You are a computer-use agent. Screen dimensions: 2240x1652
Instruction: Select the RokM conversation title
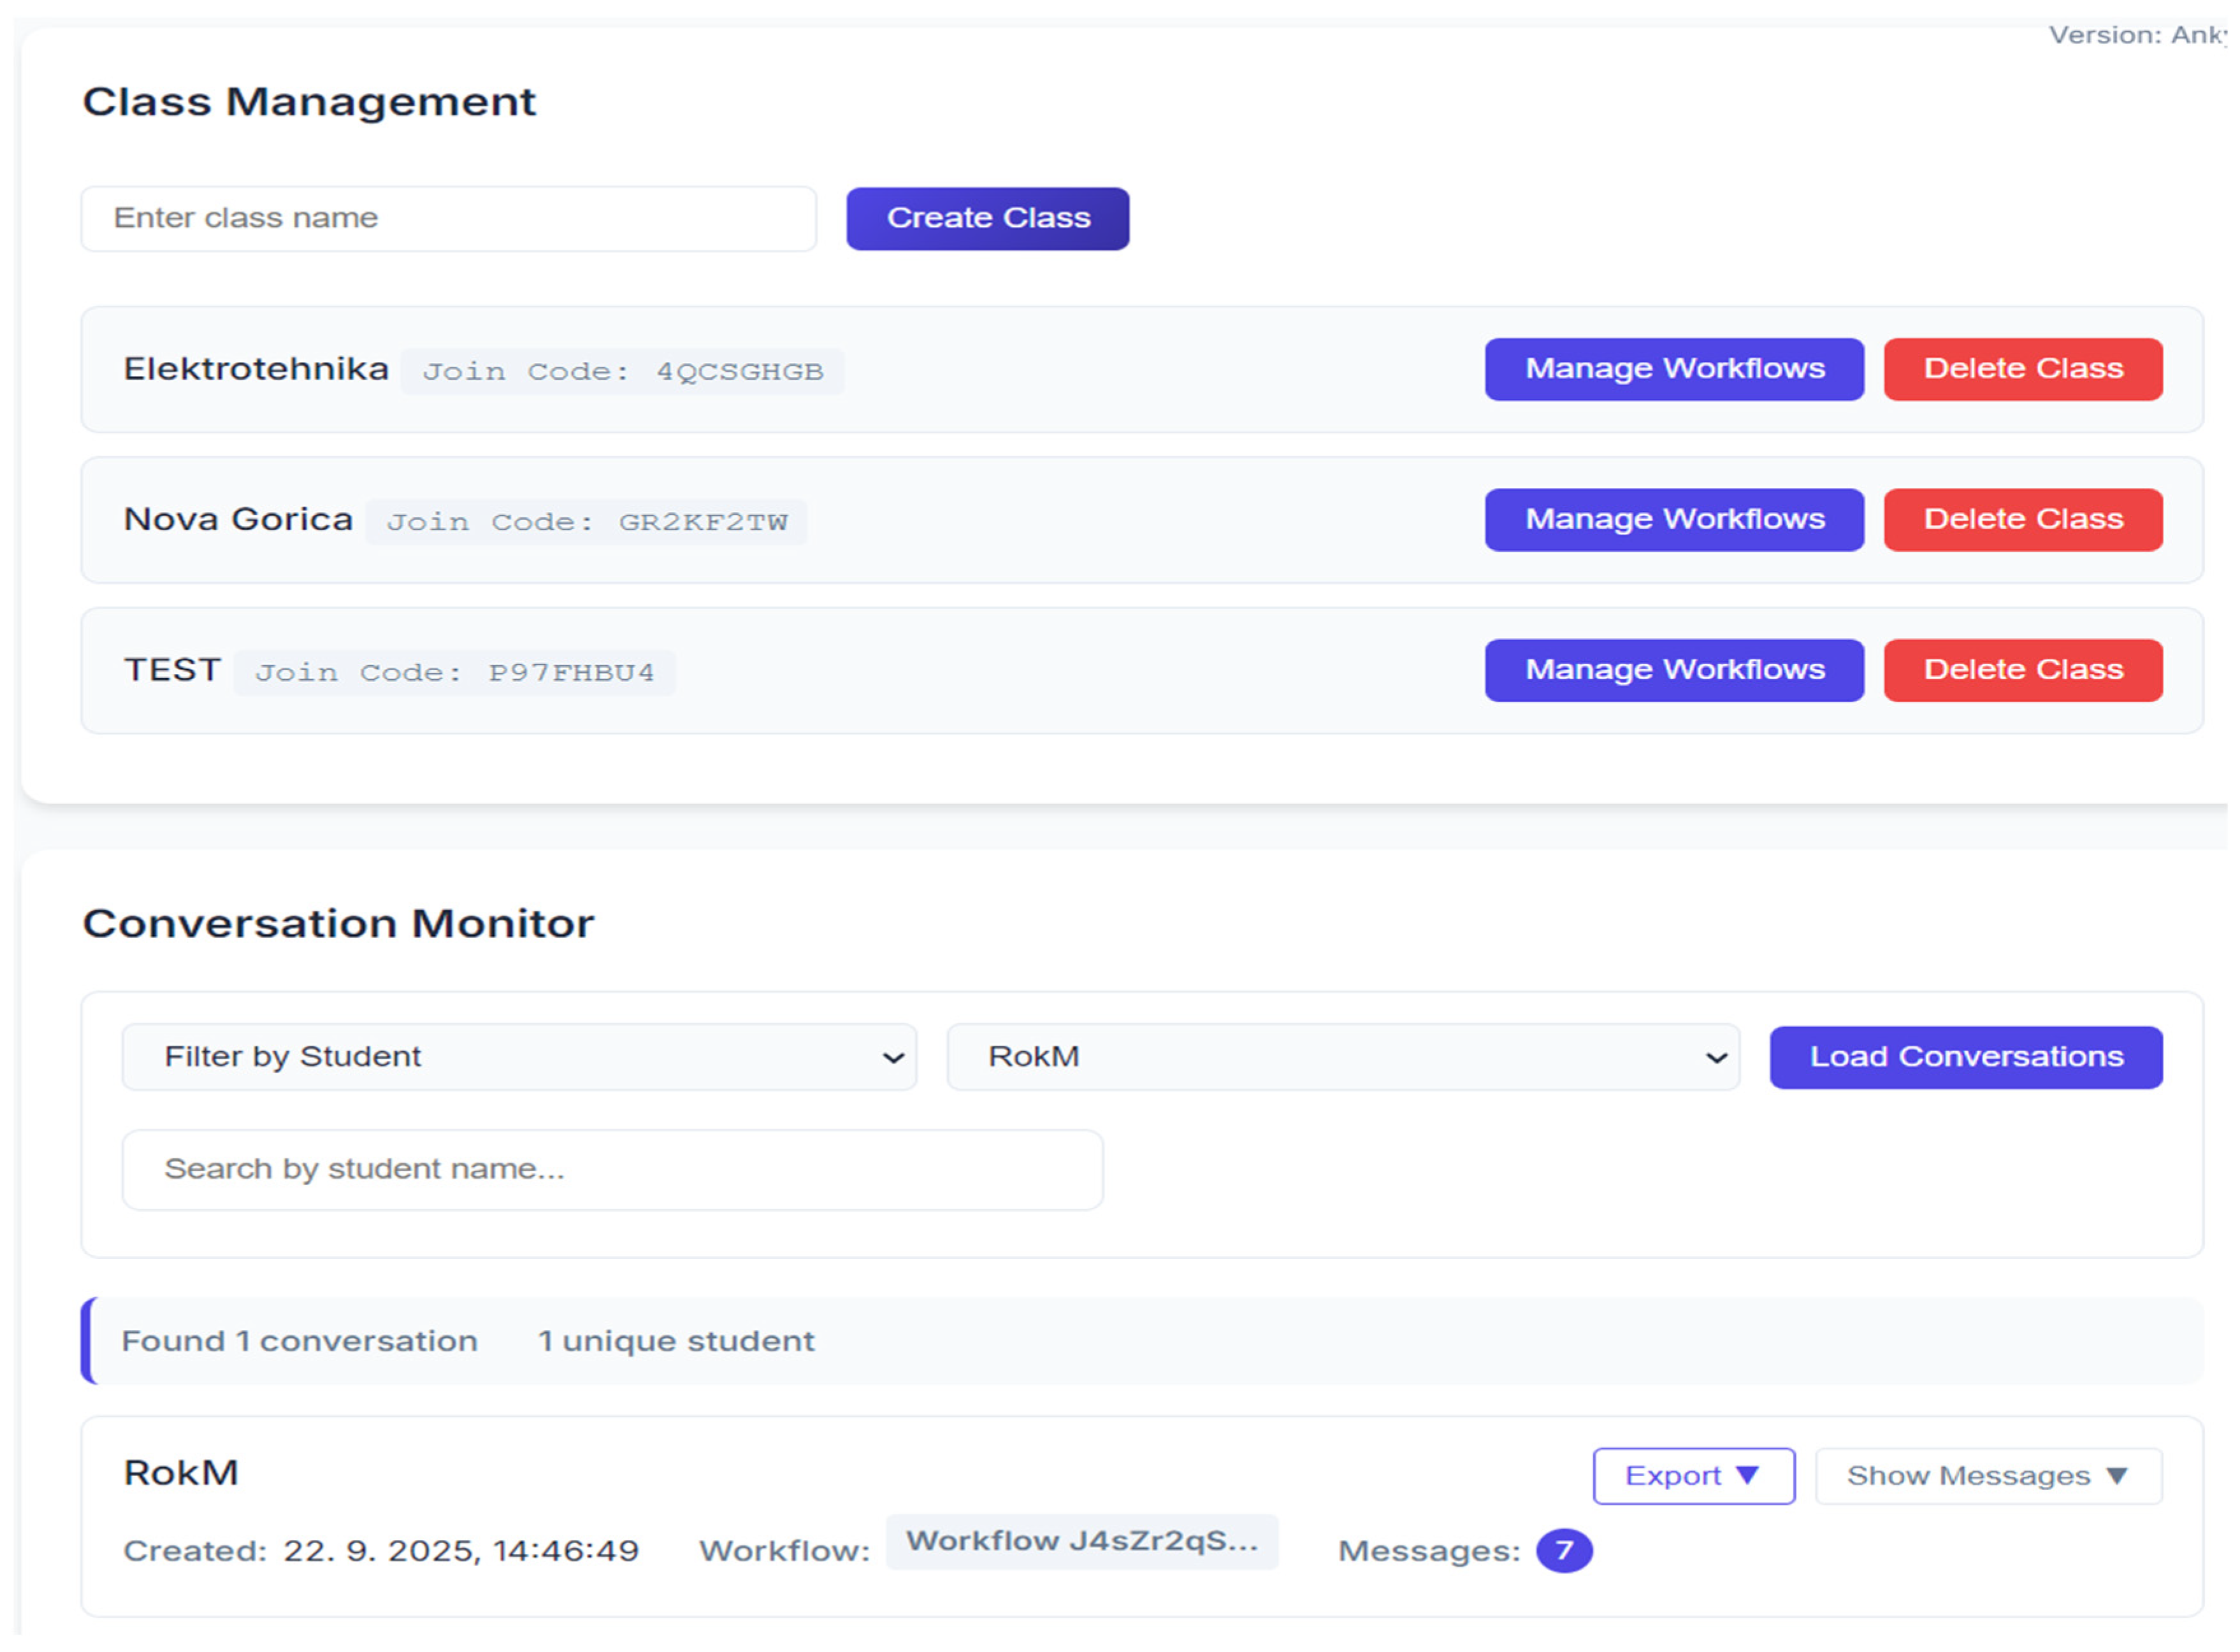click(x=181, y=1473)
